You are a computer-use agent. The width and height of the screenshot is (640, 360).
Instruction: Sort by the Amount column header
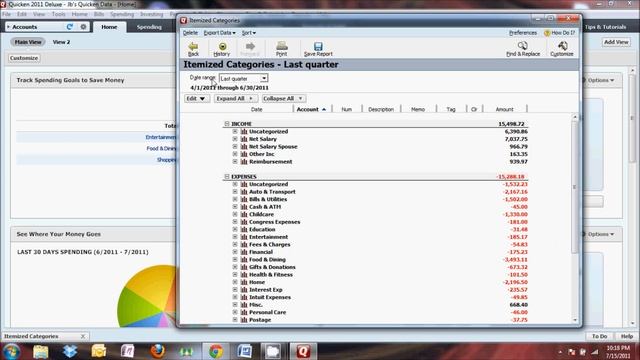tap(504, 109)
